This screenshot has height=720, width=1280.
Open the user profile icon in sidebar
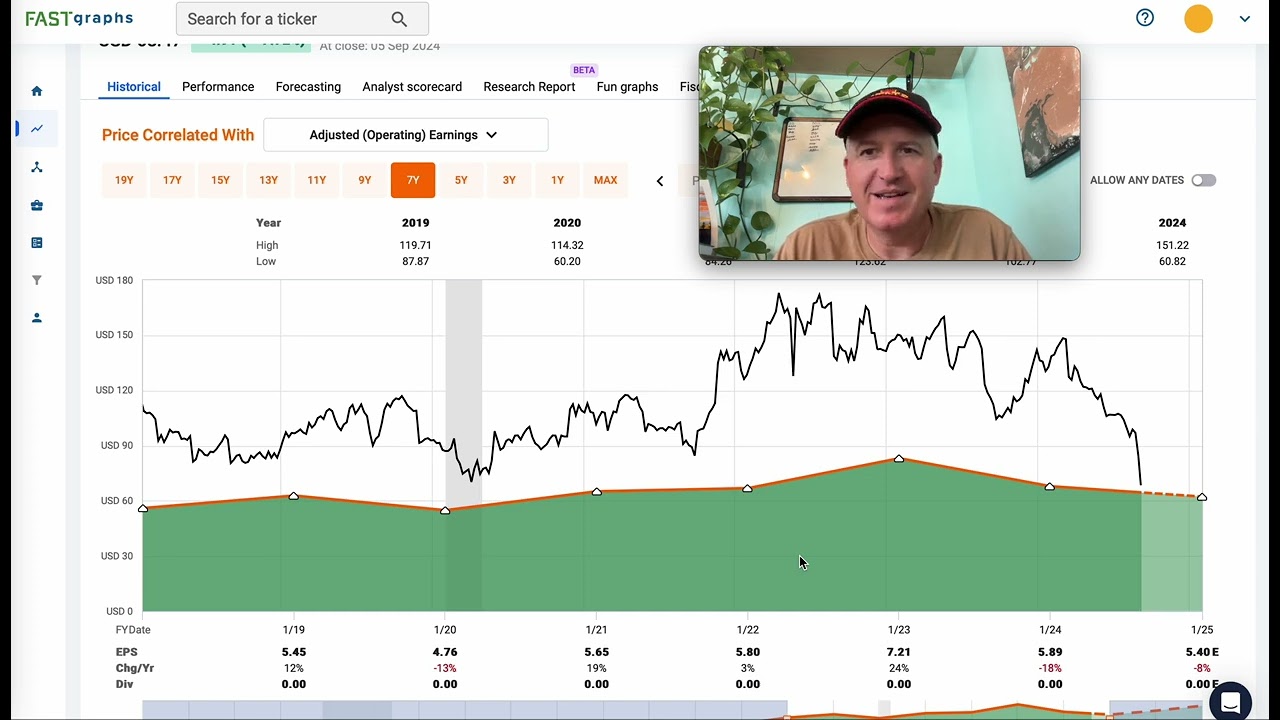click(37, 318)
